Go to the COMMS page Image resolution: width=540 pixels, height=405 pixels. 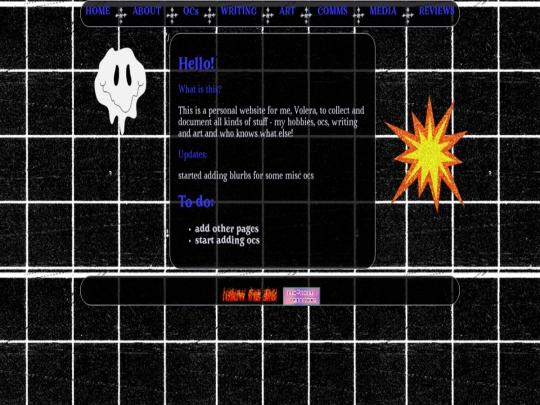(x=332, y=11)
